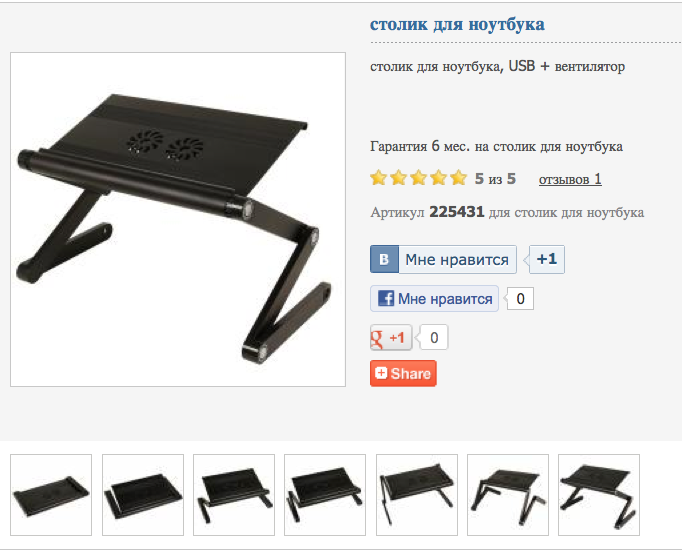Click the VK logo icon
682x554 pixels.
tap(384, 259)
